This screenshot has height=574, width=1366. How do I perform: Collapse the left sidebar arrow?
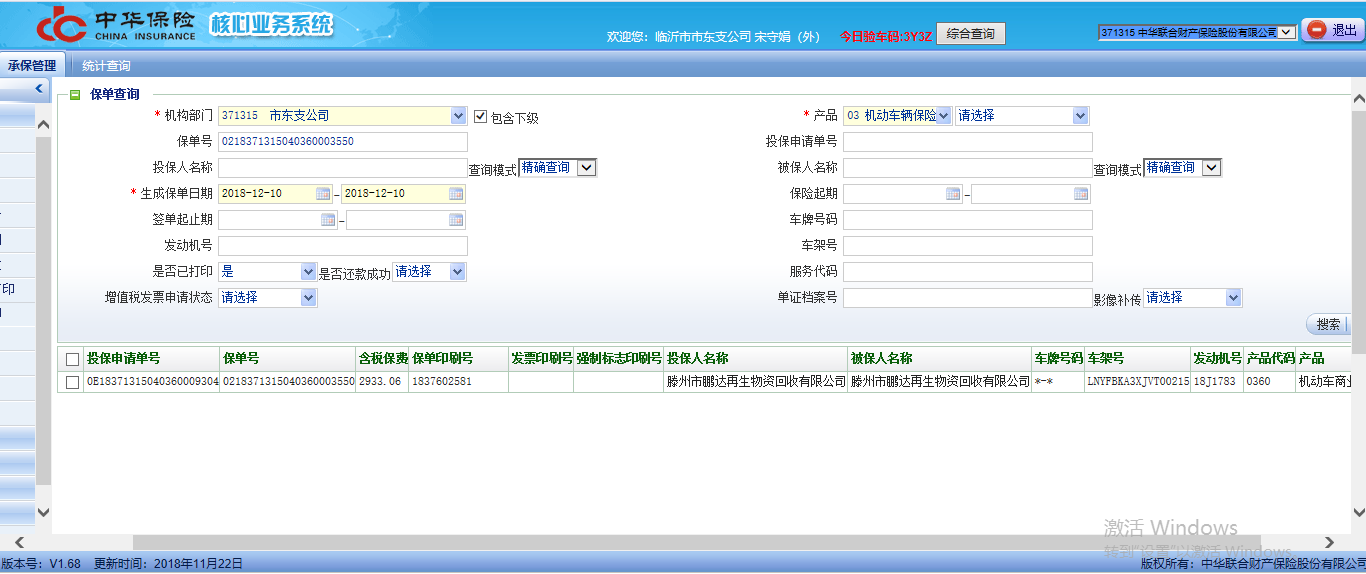pos(39,89)
